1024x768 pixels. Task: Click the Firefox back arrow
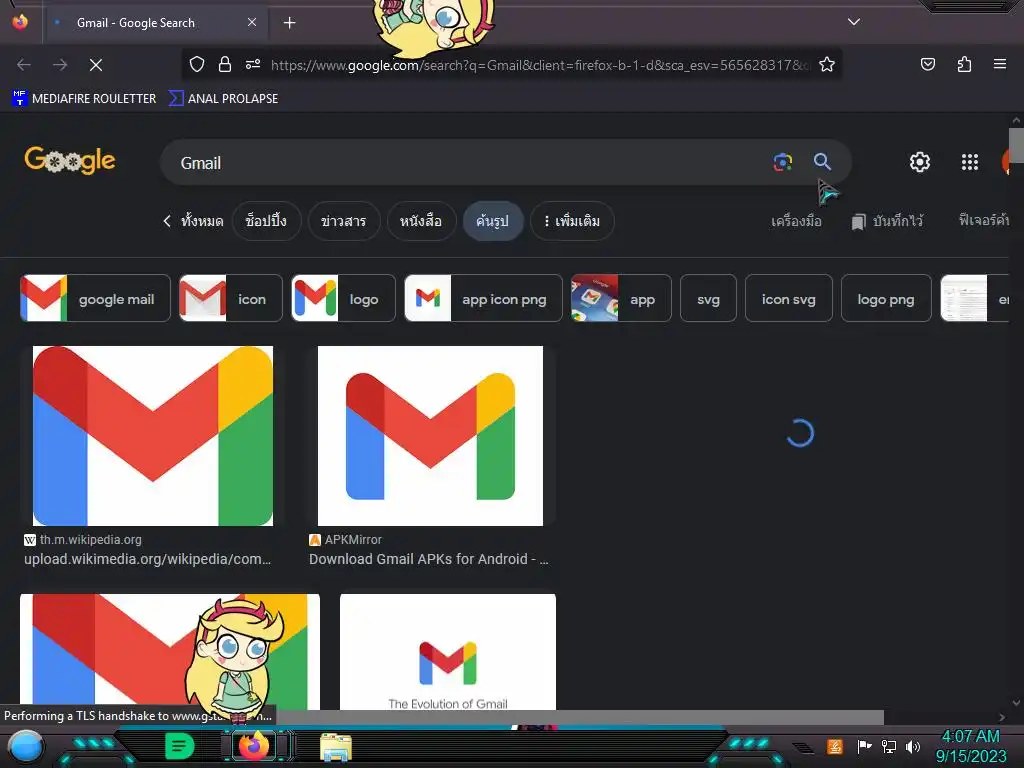[x=24, y=65]
